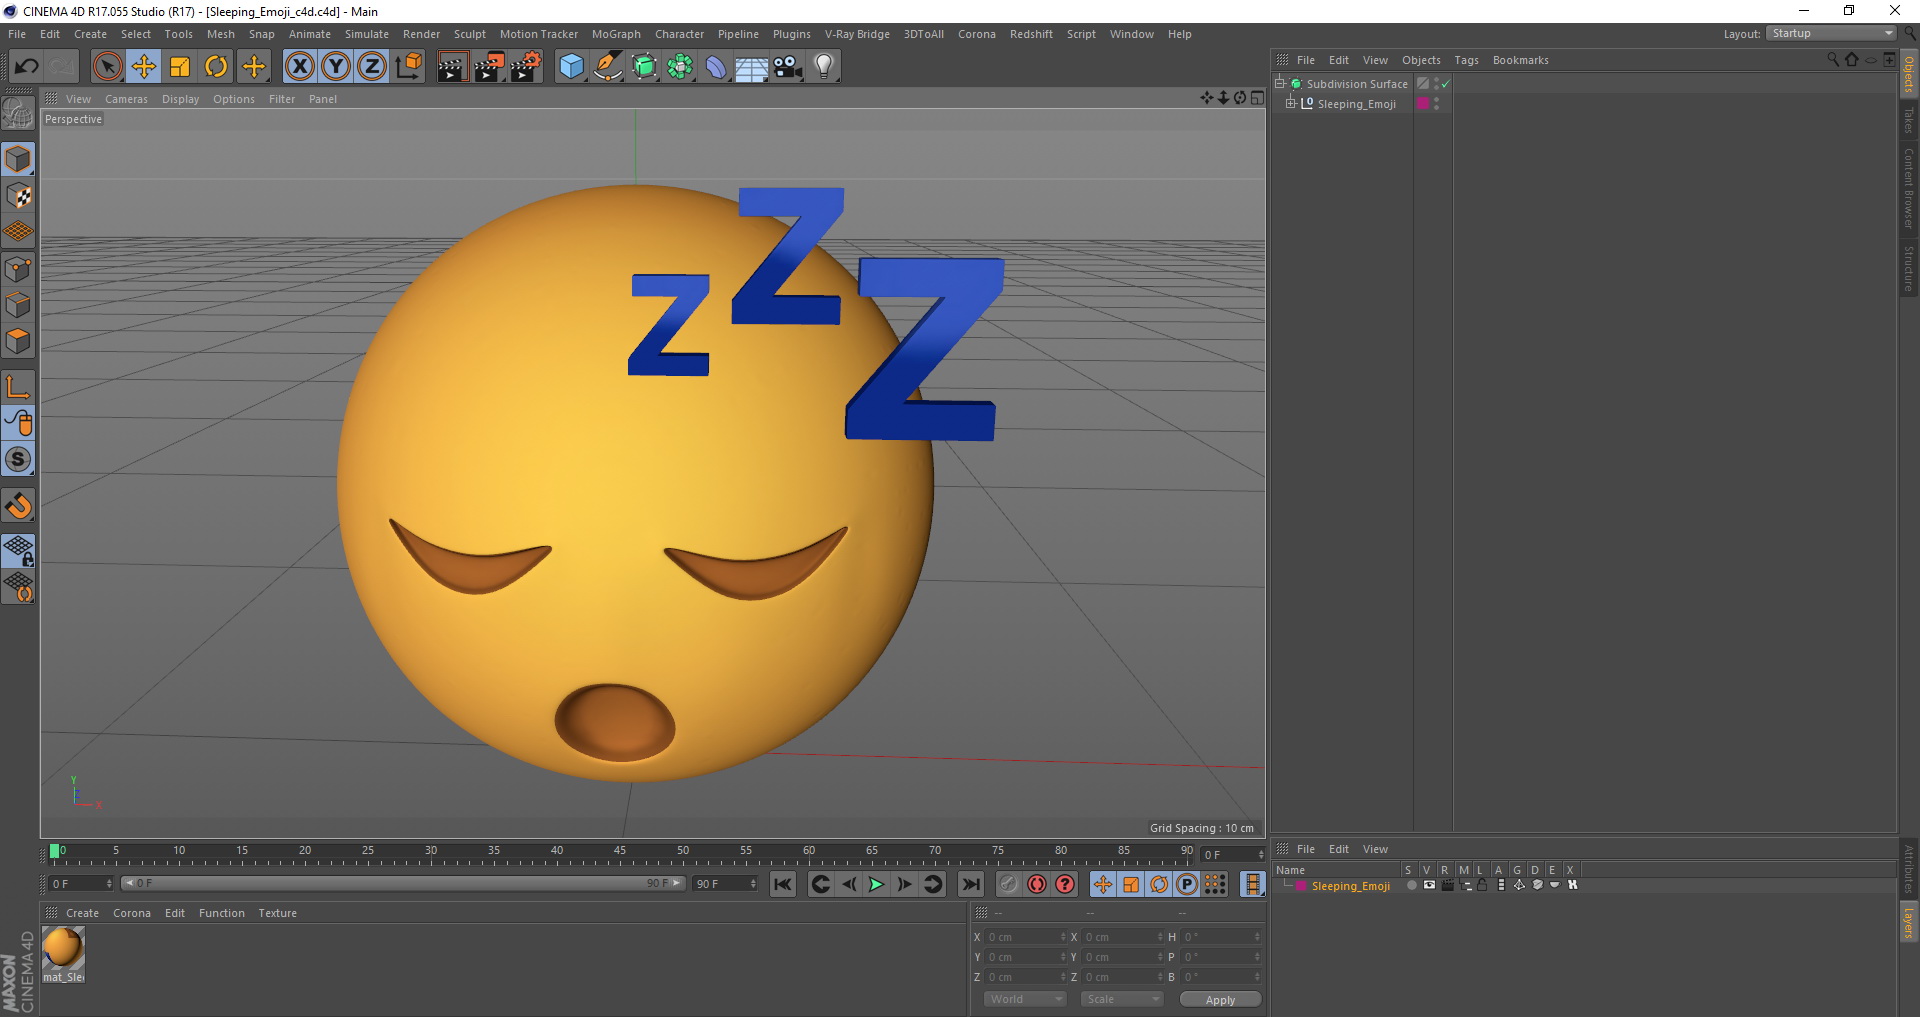Screen dimensions: 1920x1017
Task: Open the spline Pen tool
Action: (607, 67)
